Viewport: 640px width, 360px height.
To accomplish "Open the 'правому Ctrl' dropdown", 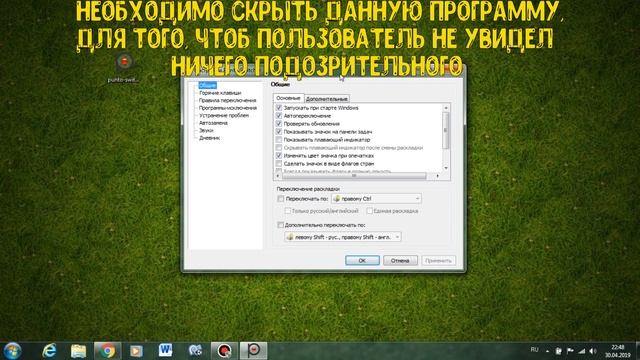I will coord(376,199).
